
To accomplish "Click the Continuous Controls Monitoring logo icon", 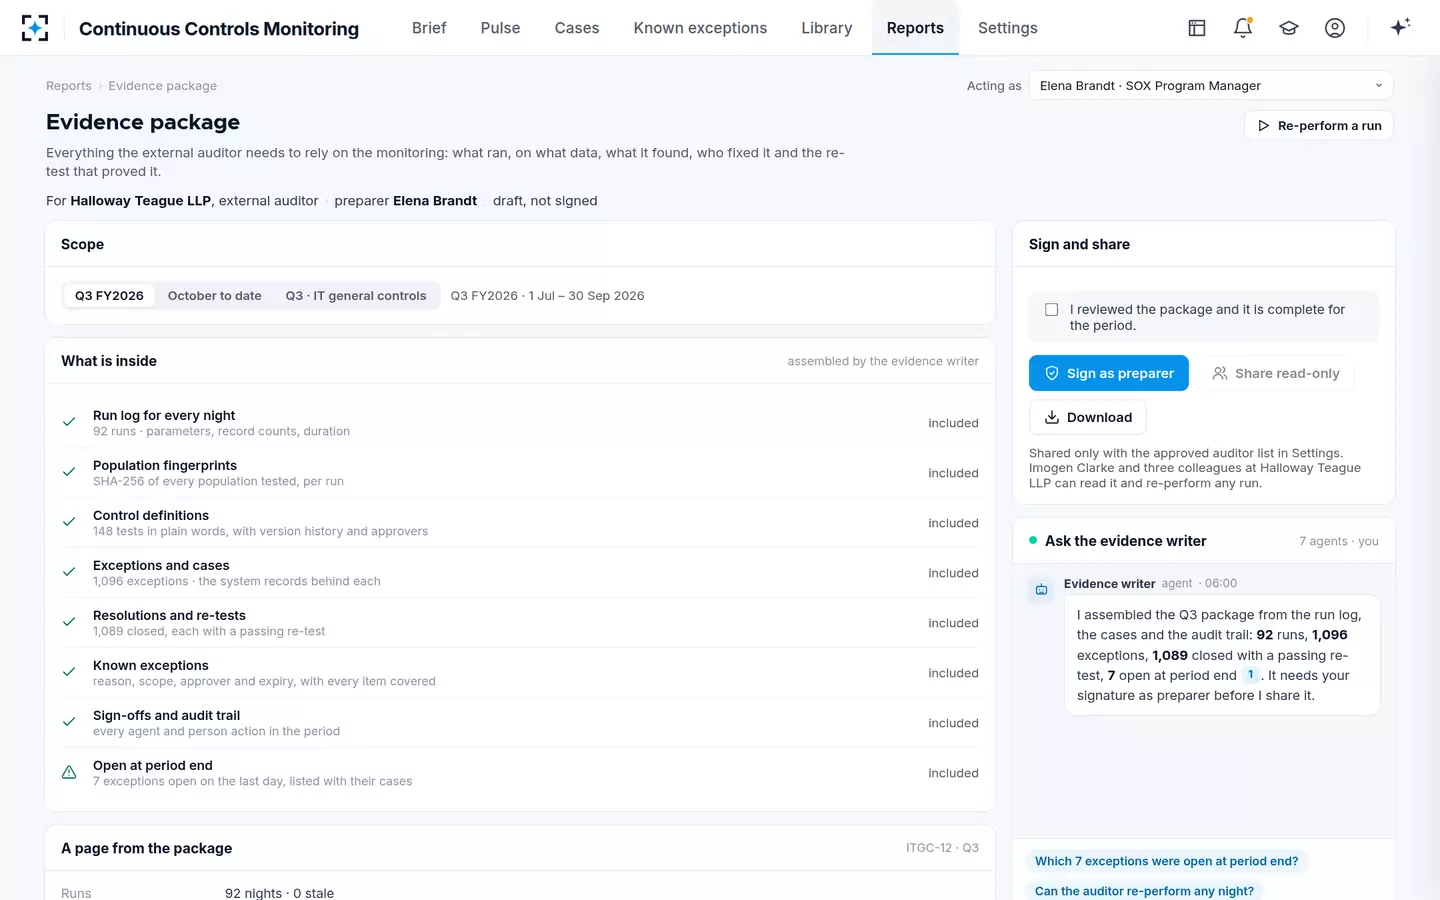I will (x=35, y=28).
